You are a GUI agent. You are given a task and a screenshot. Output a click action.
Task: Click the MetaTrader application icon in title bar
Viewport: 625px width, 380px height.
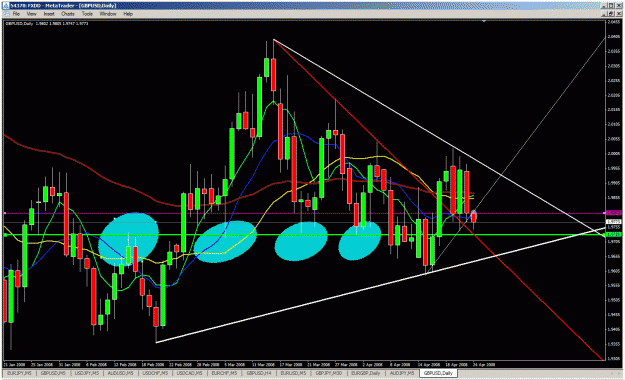coord(6,6)
